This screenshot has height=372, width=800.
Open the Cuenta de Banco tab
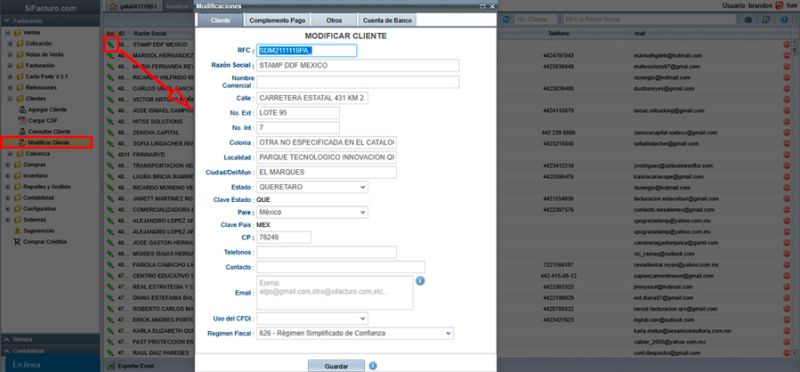387,20
